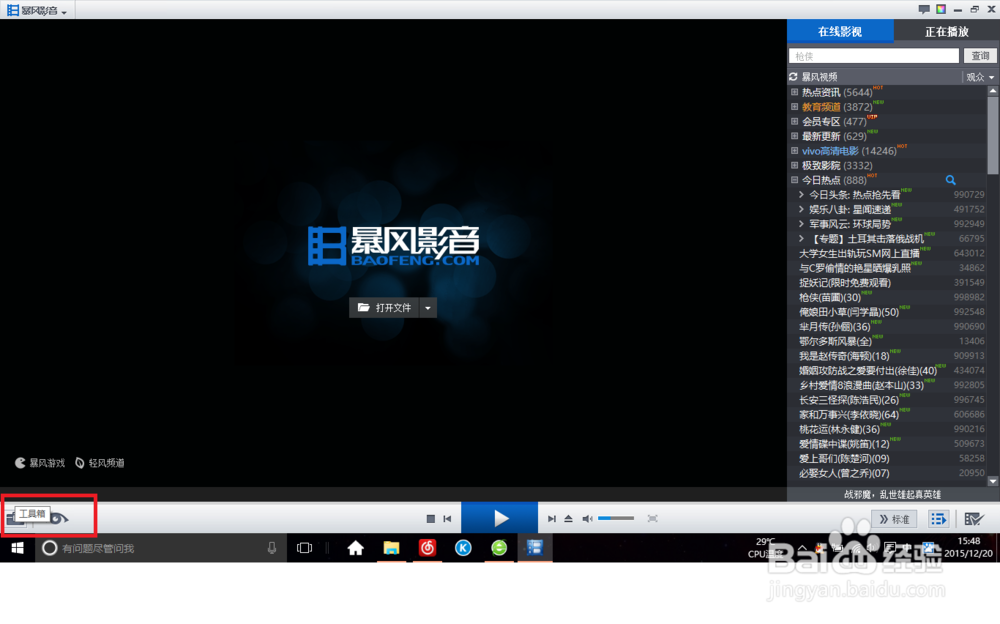Expand the 最新更新 category
The width and height of the screenshot is (1000, 624).
click(795, 136)
